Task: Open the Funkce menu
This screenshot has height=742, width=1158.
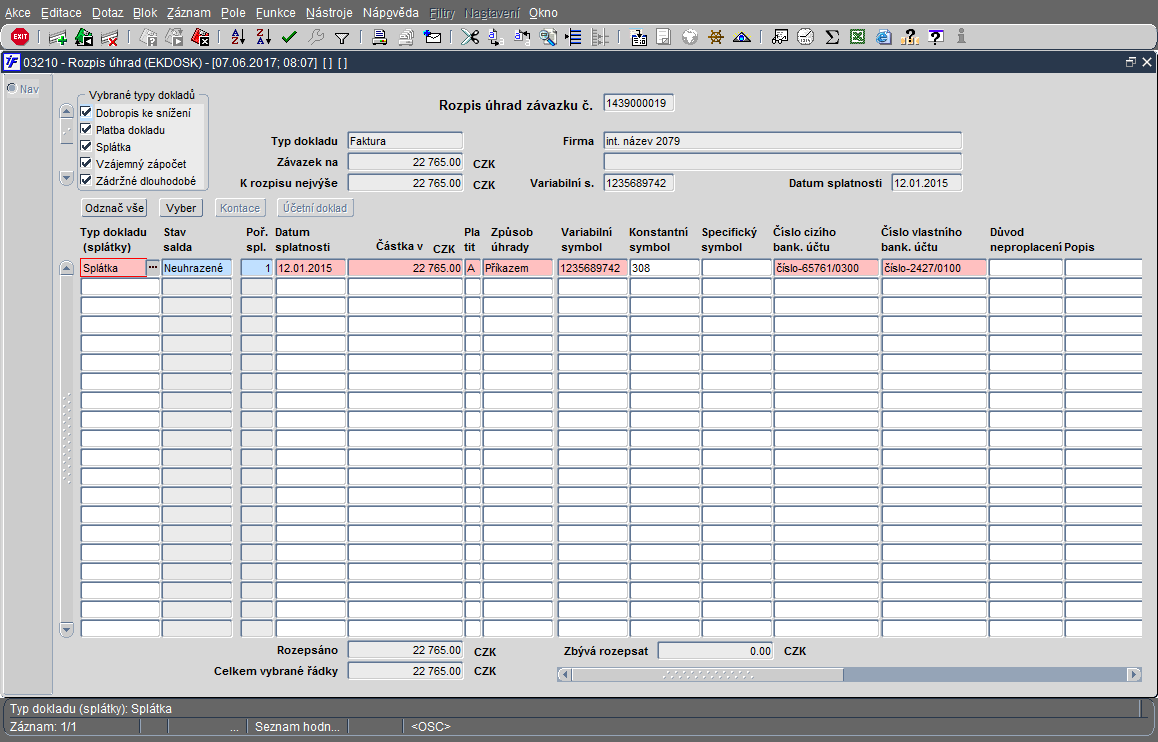Action: [275, 13]
